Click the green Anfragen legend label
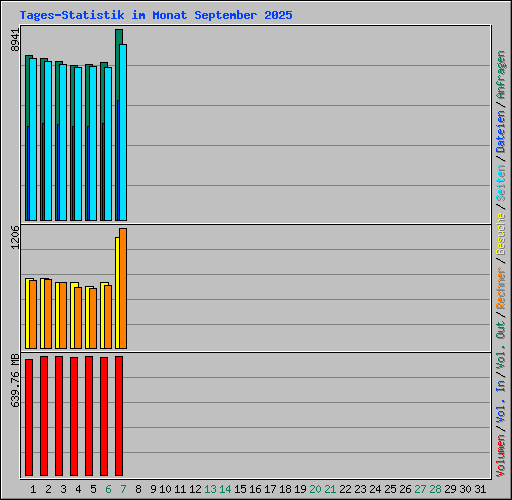The width and height of the screenshot is (512, 500). 501,75
